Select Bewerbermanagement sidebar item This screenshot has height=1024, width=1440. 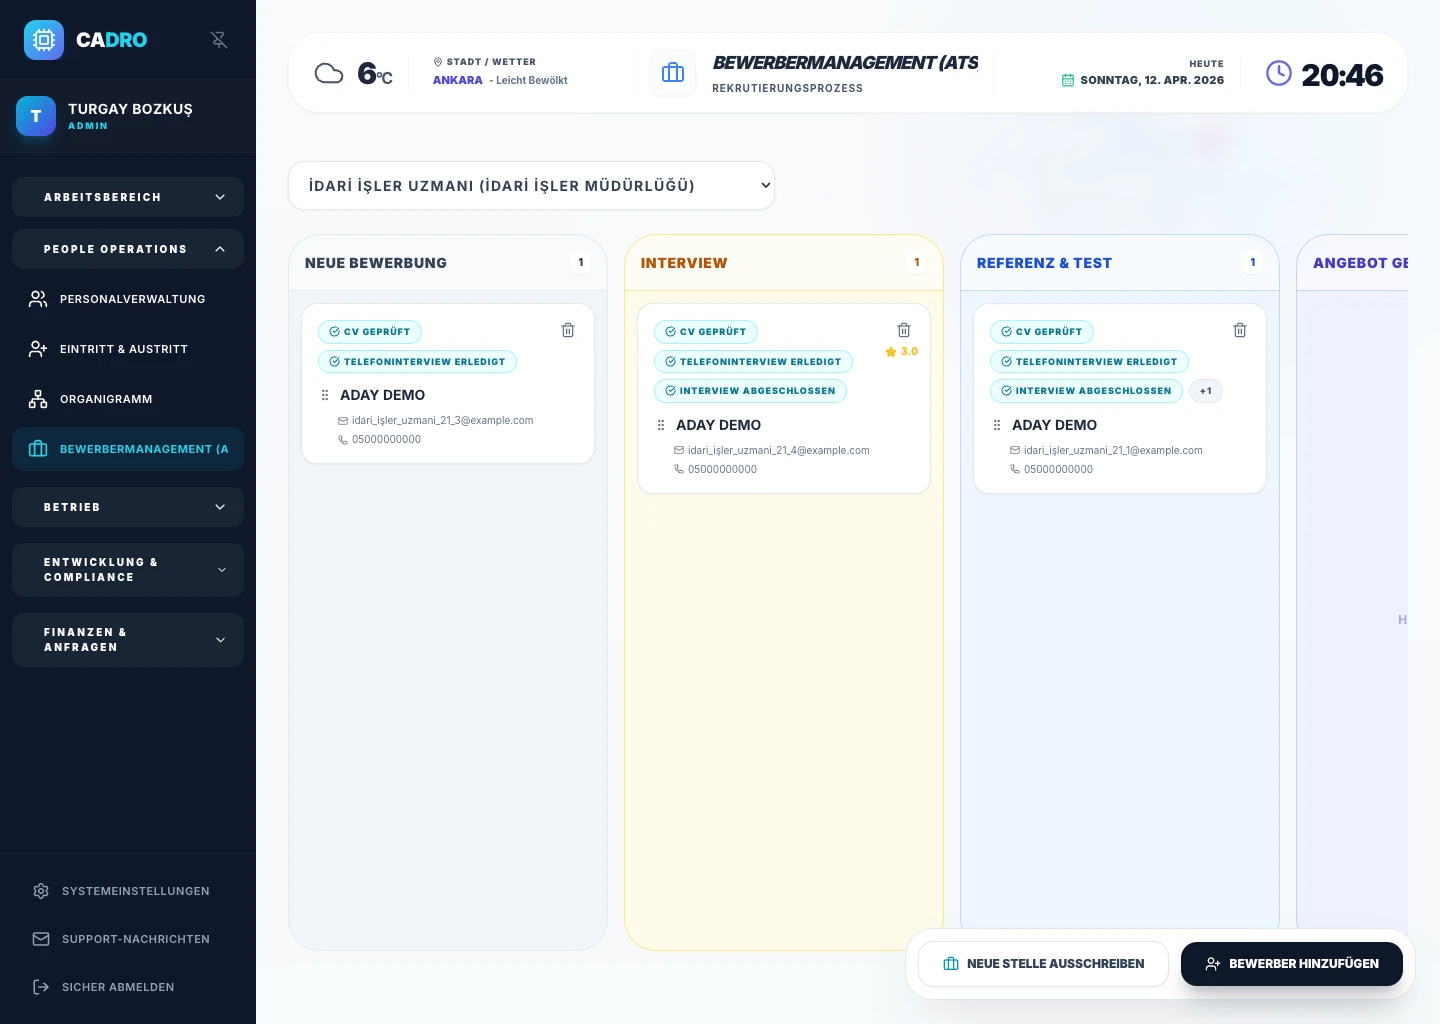click(x=128, y=449)
